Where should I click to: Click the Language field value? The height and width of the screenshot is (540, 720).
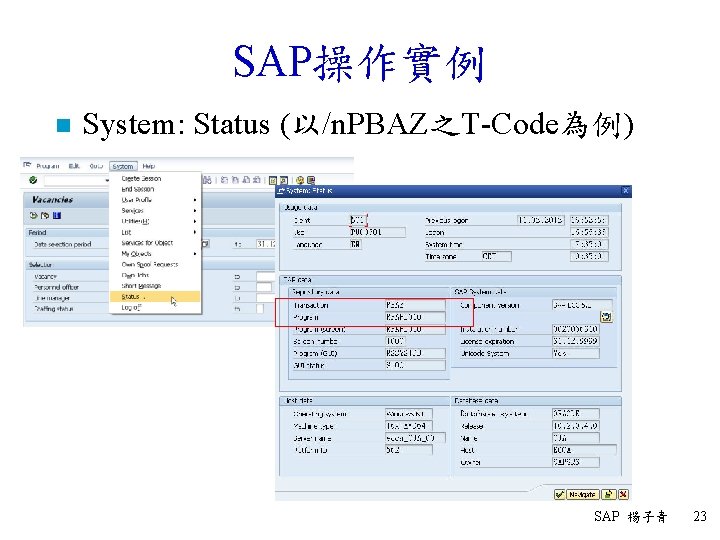[x=355, y=244]
